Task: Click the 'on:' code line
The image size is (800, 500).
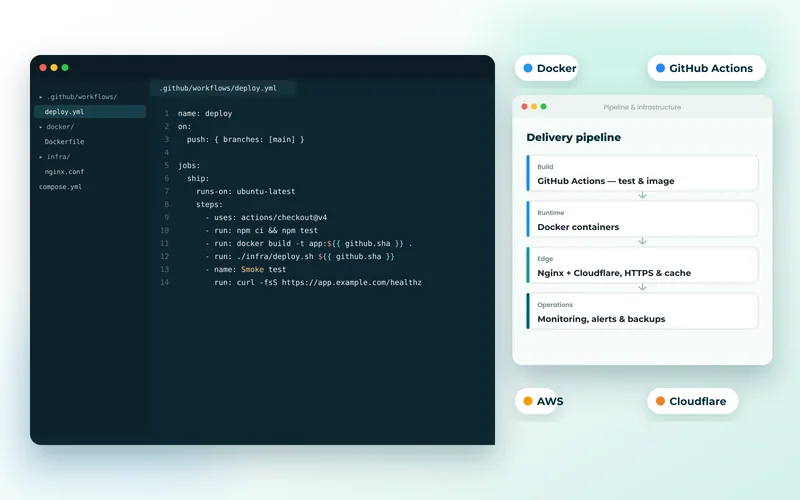Action: [x=185, y=127]
